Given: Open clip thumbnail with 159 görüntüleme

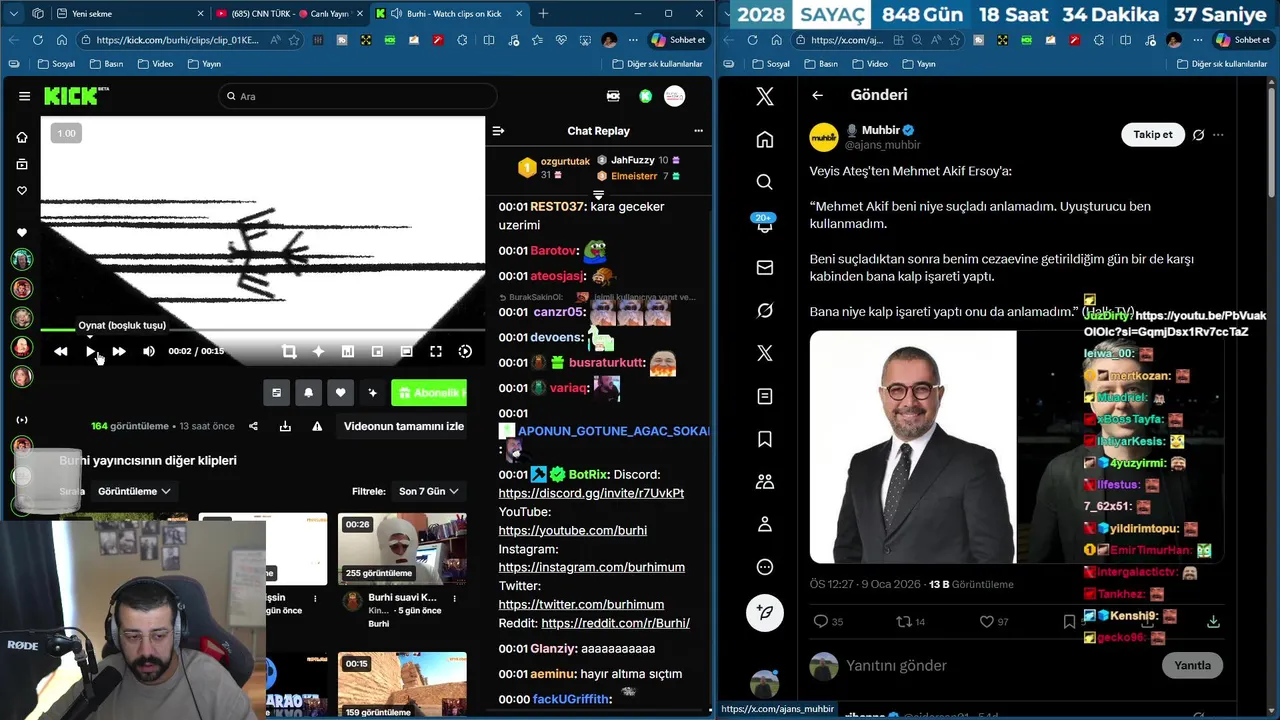Looking at the screenshot, I should point(402,686).
